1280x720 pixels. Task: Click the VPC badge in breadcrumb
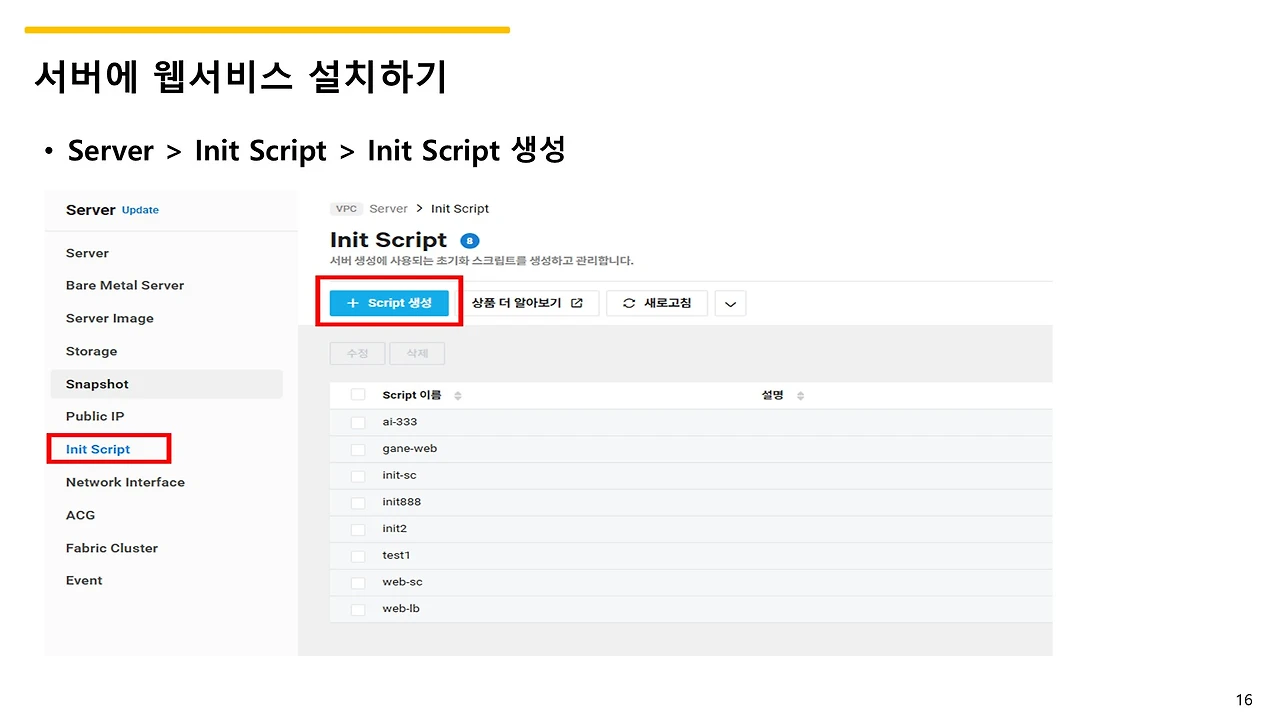346,209
